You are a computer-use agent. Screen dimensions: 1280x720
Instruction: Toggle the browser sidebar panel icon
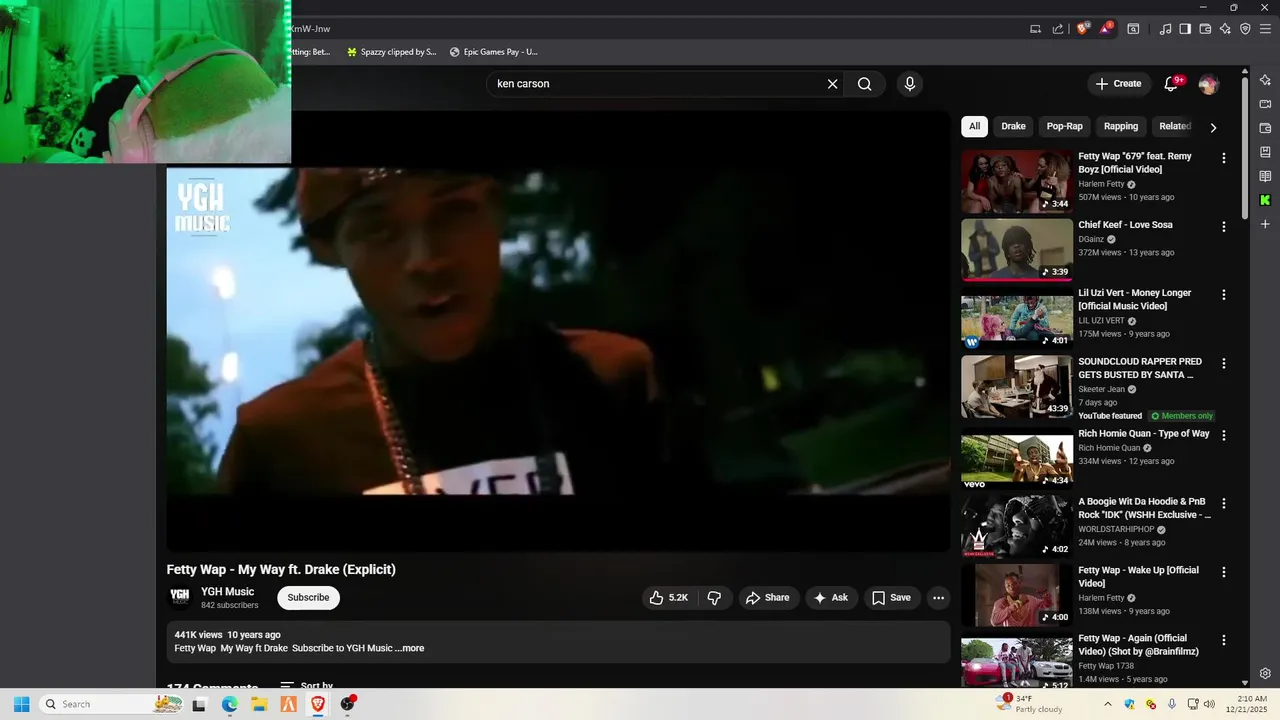point(1185,29)
